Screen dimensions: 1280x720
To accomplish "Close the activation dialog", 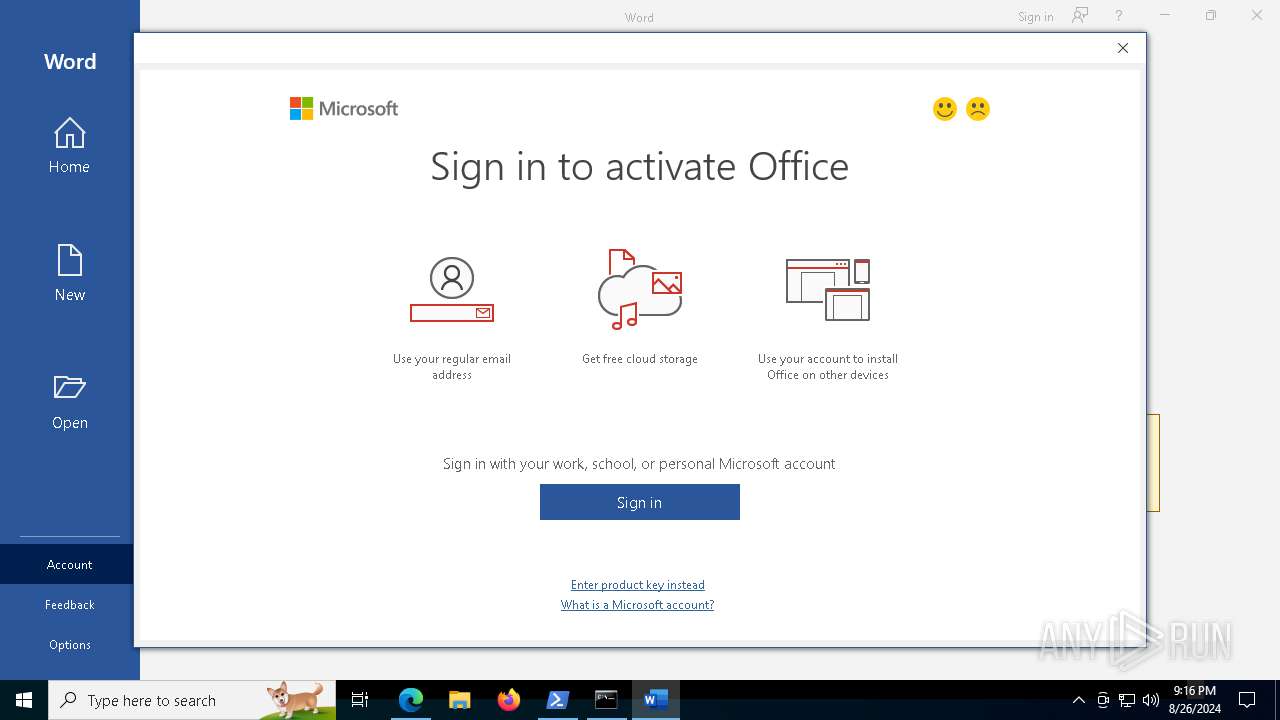I will (x=1123, y=48).
